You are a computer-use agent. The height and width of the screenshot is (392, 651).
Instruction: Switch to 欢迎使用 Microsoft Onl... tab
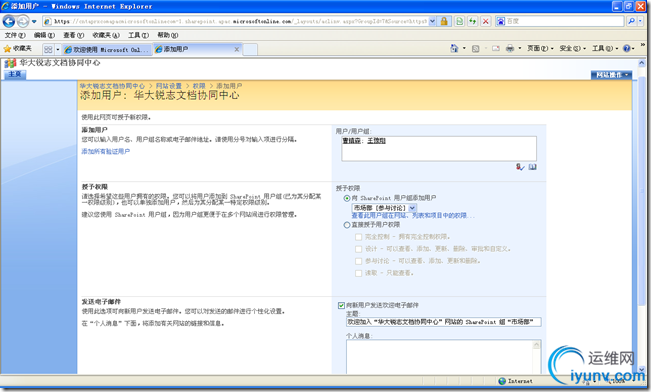click(x=107, y=49)
